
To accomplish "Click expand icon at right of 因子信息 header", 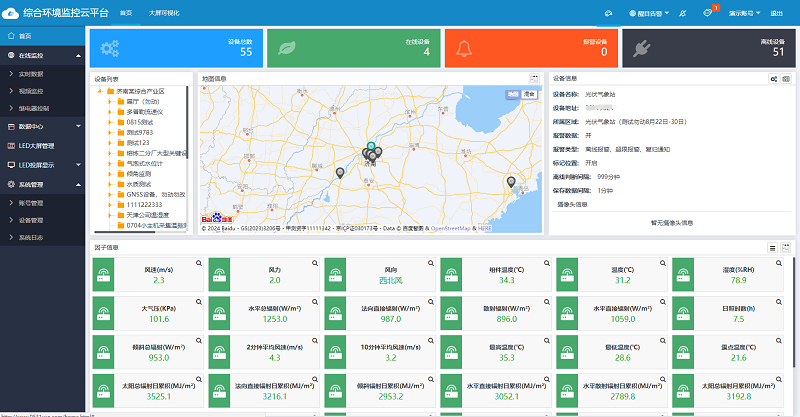I will (786, 248).
